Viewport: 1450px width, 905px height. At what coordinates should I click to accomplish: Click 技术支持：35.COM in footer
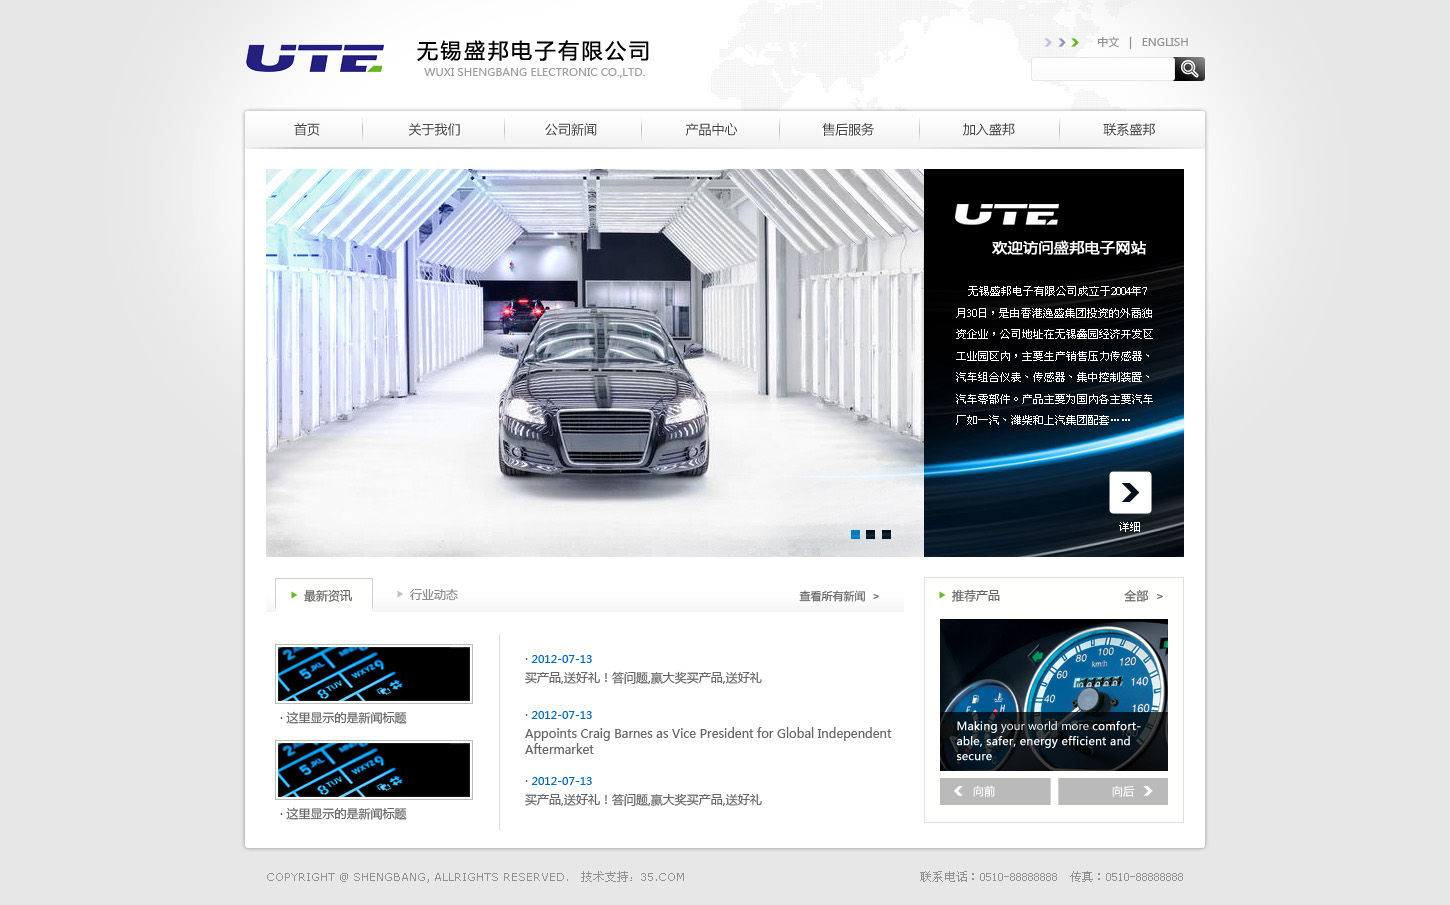[x=633, y=877]
